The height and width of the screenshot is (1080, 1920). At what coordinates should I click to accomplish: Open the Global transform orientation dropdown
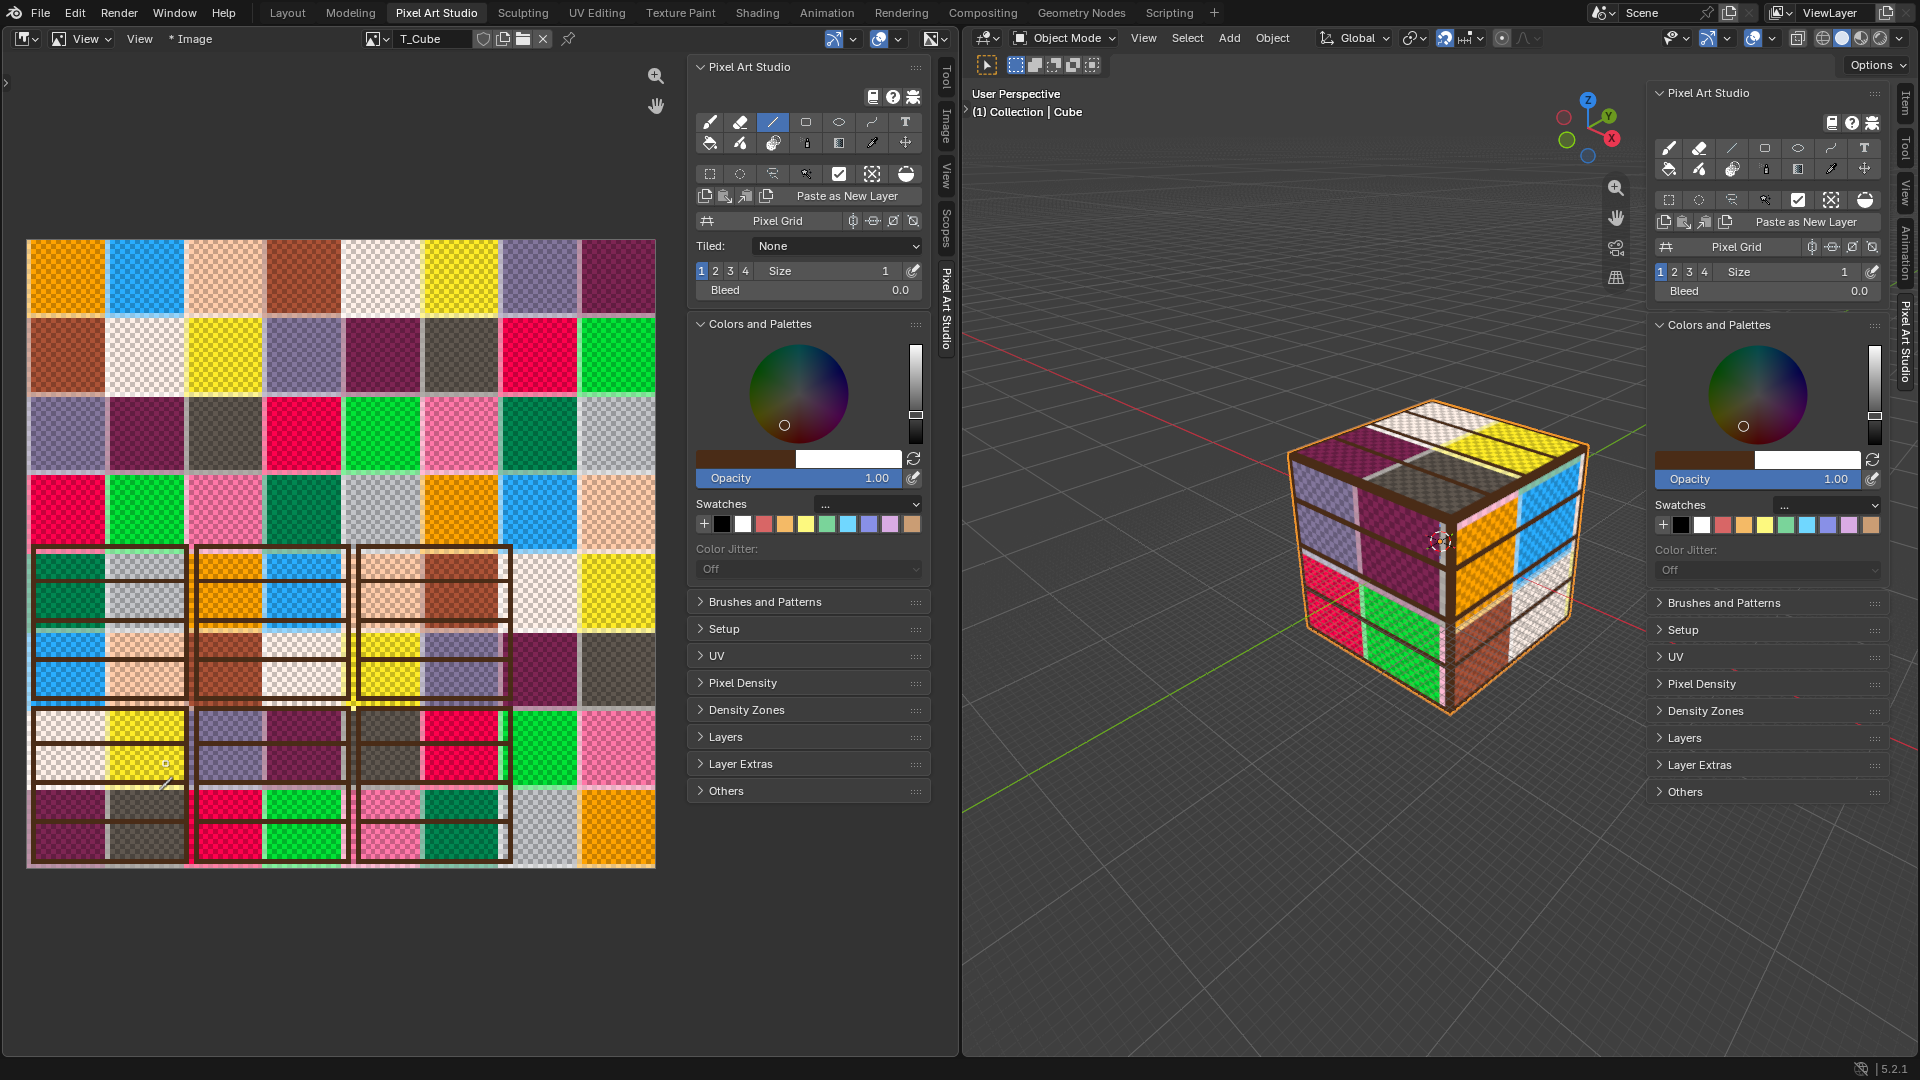(1356, 38)
